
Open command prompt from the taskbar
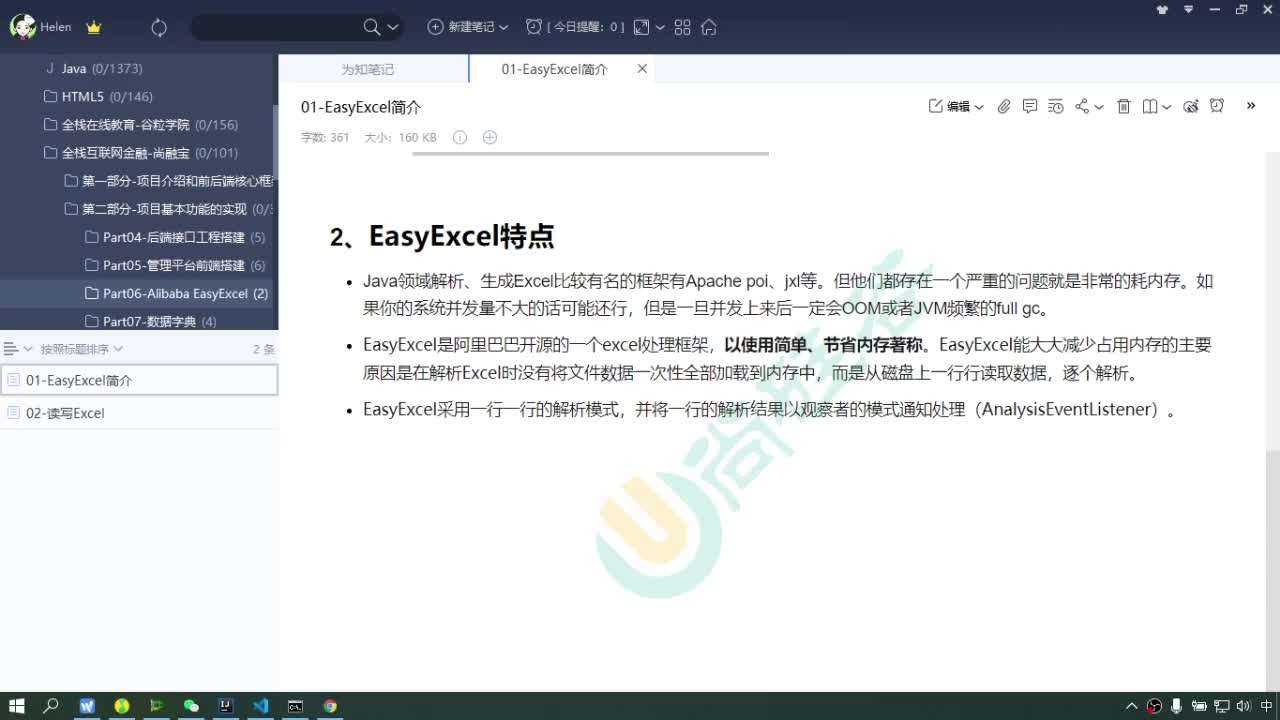pyautogui.click(x=295, y=706)
